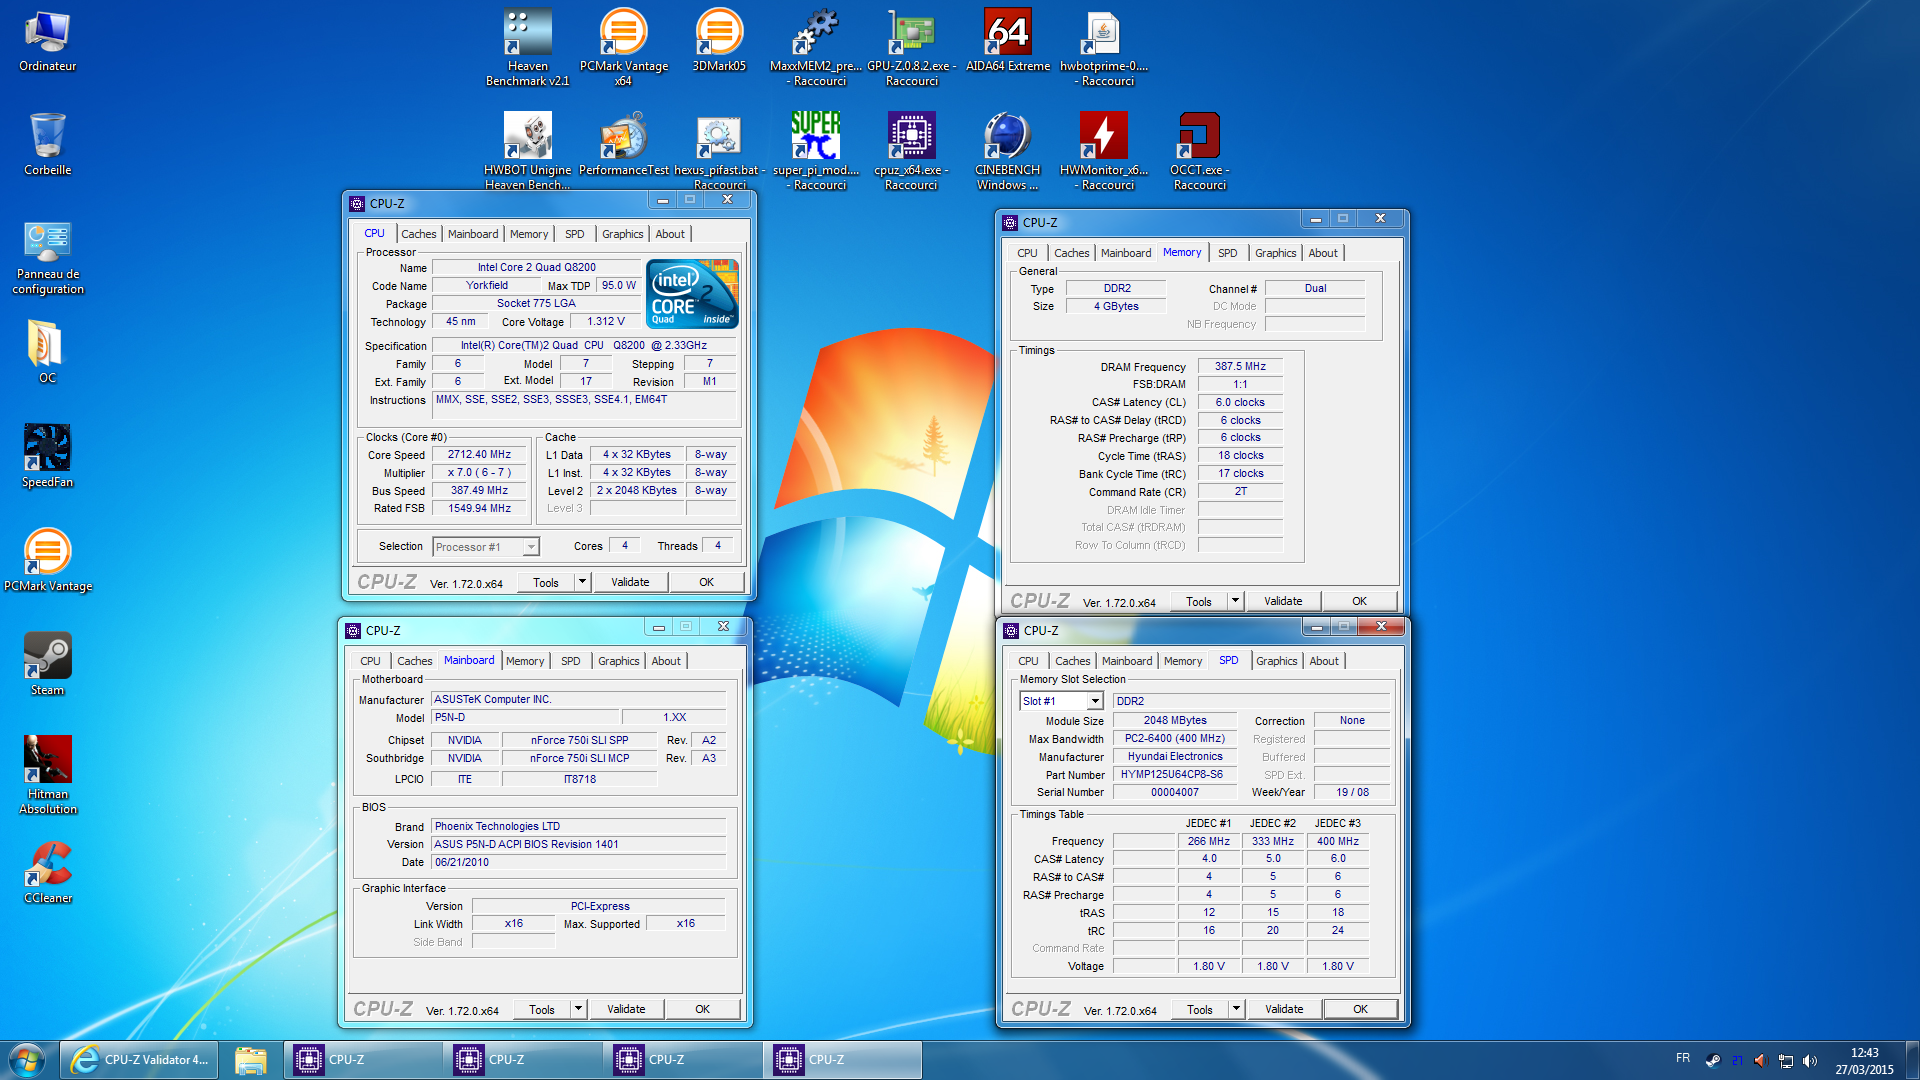Viewport: 1920px width, 1080px height.
Task: Select CPU tab in Memory window
Action: pyautogui.click(x=1027, y=253)
